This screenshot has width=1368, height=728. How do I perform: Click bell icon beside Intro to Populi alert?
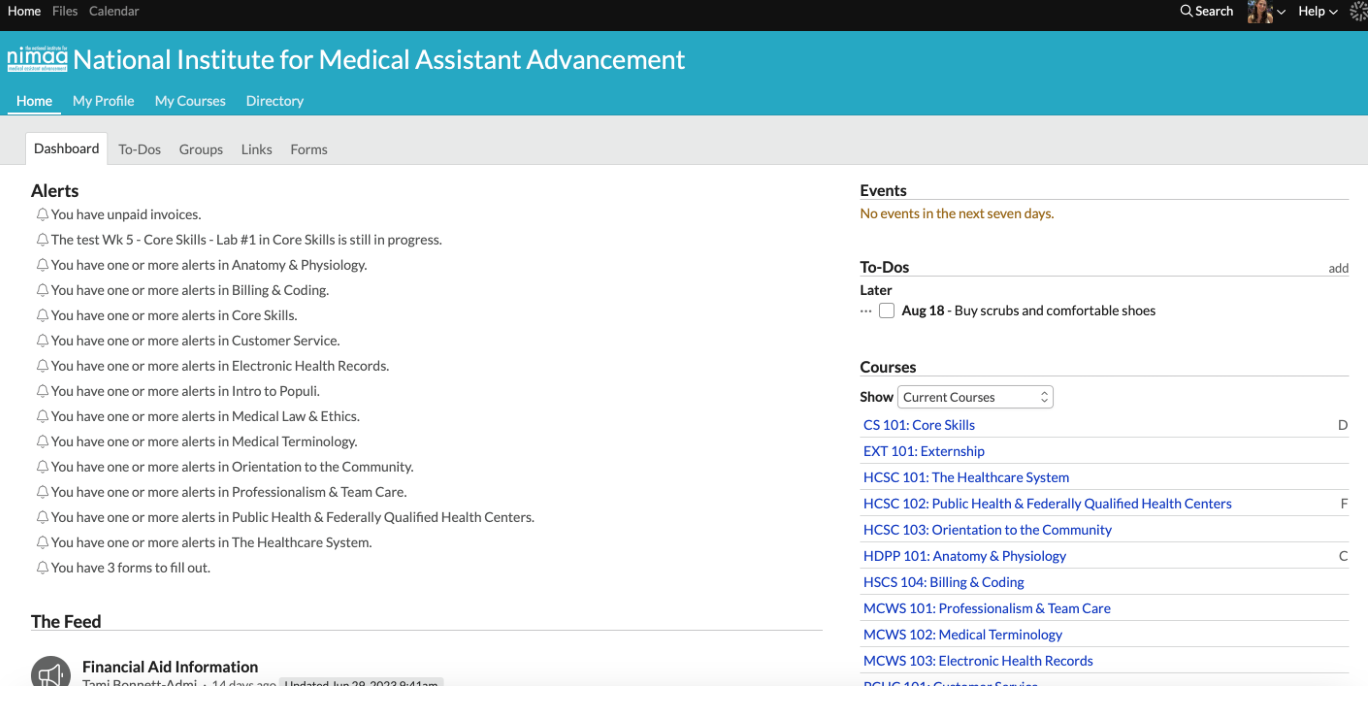42,391
